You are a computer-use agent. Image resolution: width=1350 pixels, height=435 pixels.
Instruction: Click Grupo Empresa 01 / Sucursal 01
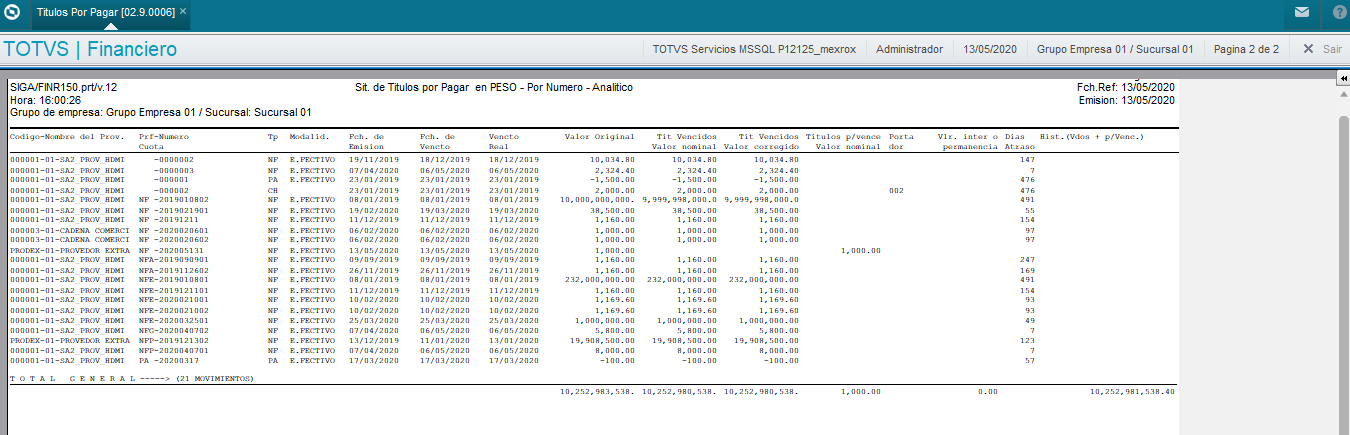pos(1115,49)
